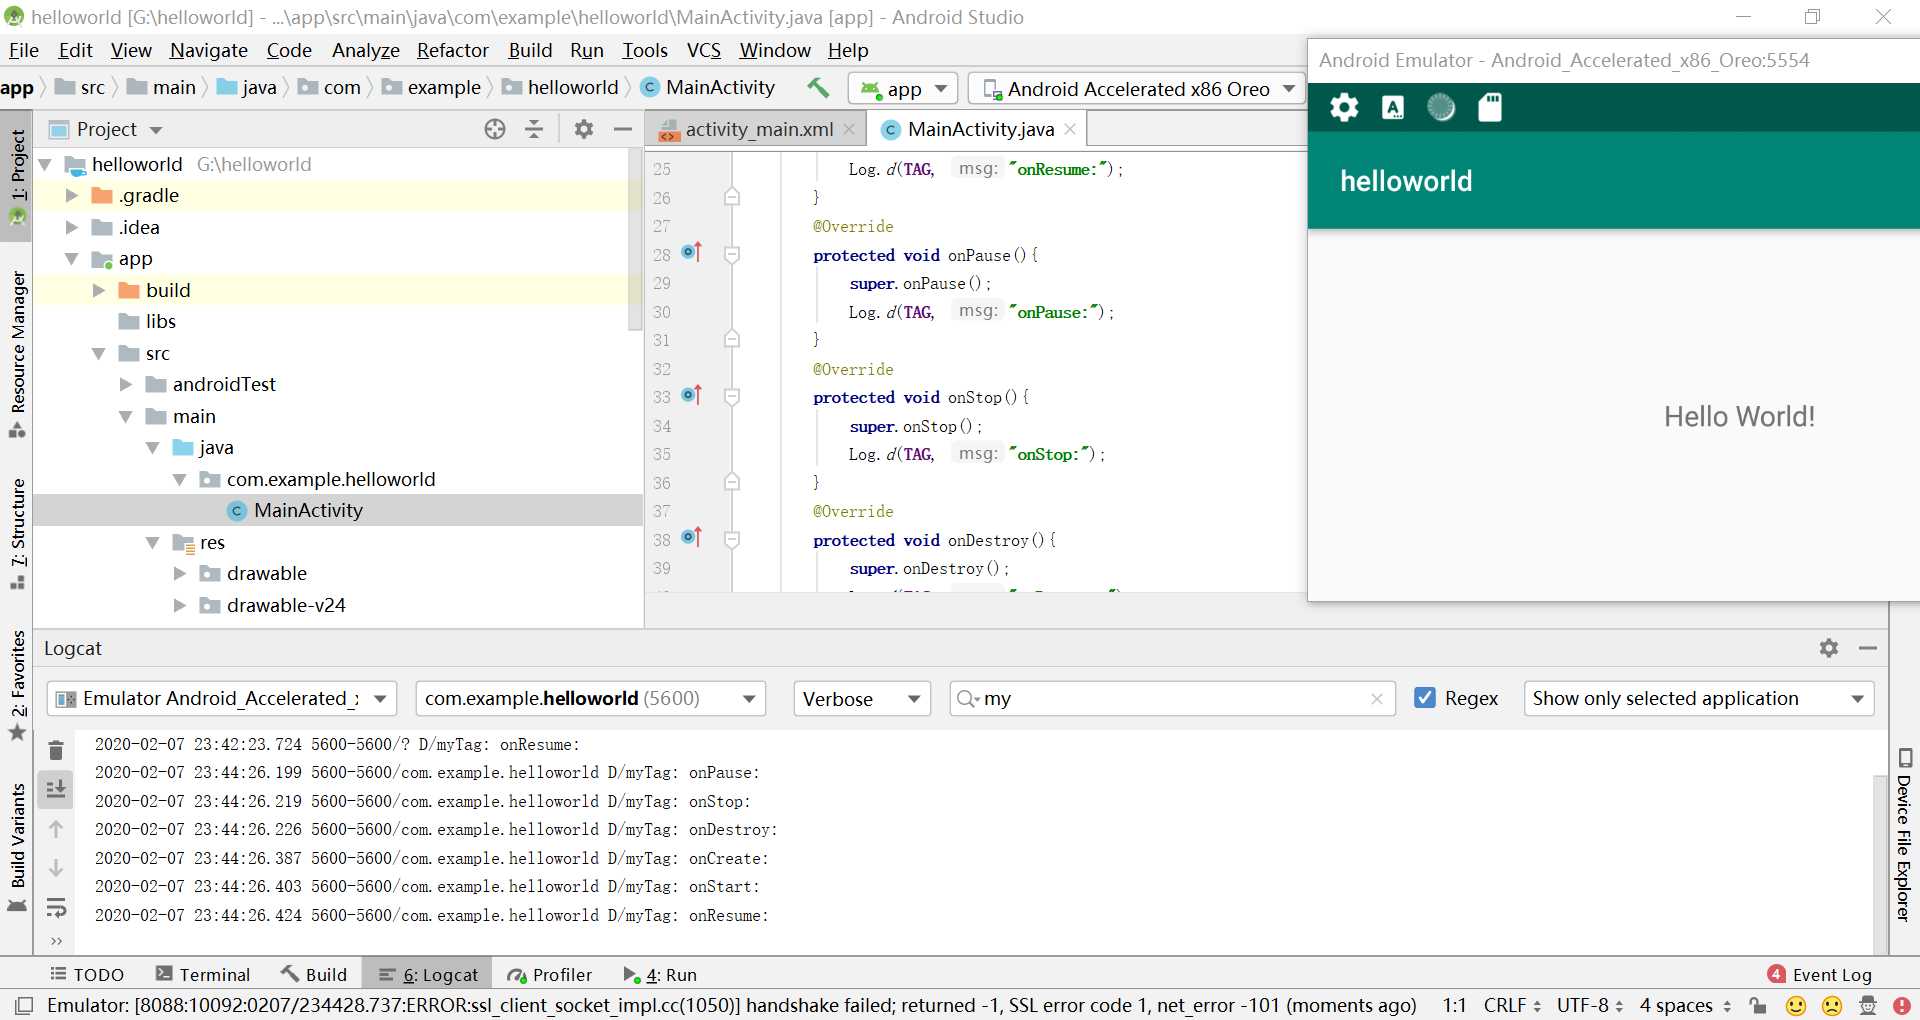The height and width of the screenshot is (1020, 1920).
Task: Hide the Project panel with minus icon
Action: coord(623,129)
